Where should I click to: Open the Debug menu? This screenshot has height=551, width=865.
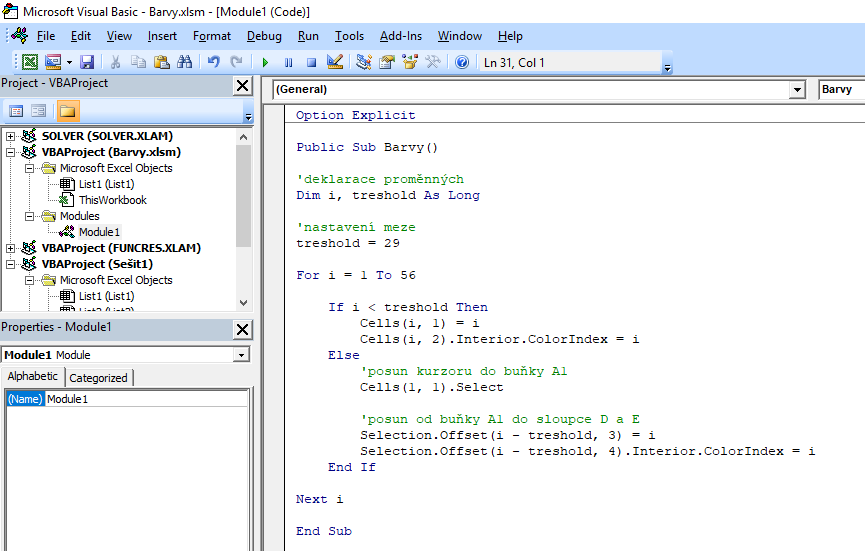coord(264,36)
